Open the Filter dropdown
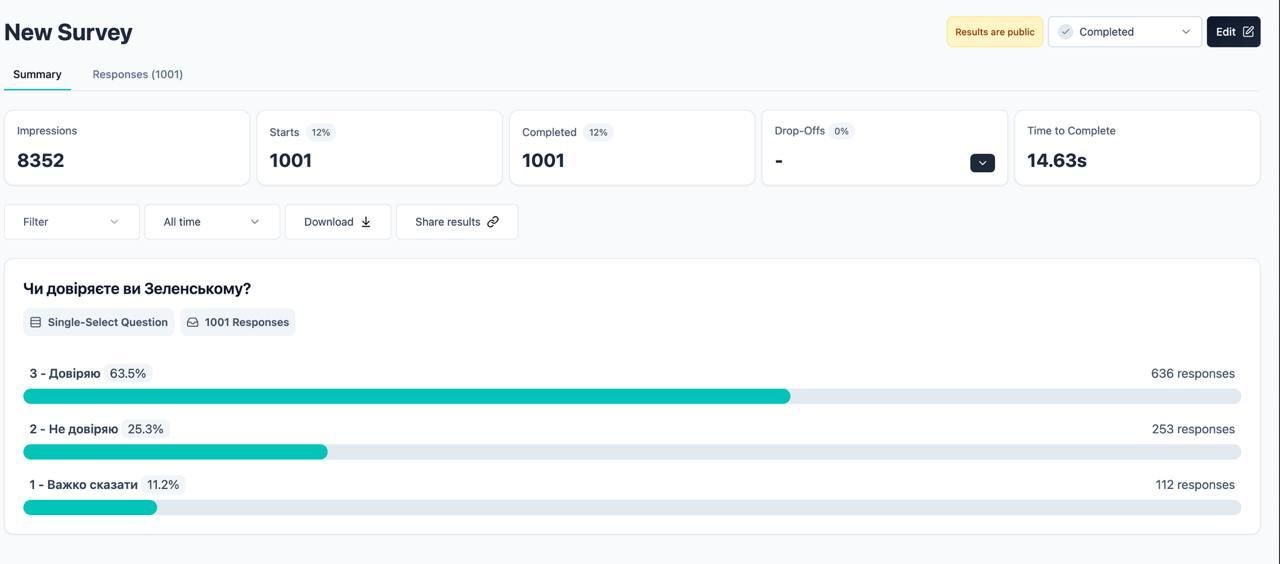Image resolution: width=1280 pixels, height=564 pixels. (x=71, y=222)
